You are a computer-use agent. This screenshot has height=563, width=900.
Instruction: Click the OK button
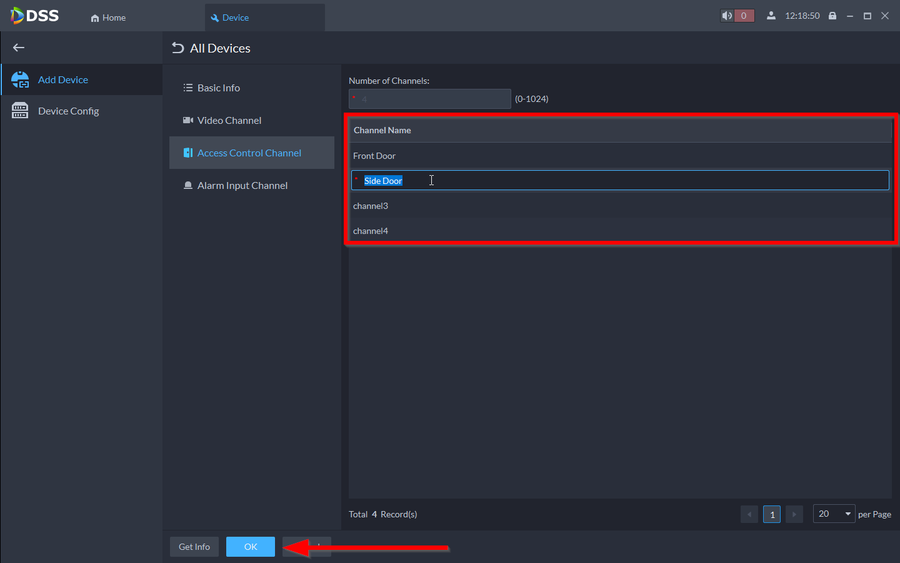pos(250,547)
